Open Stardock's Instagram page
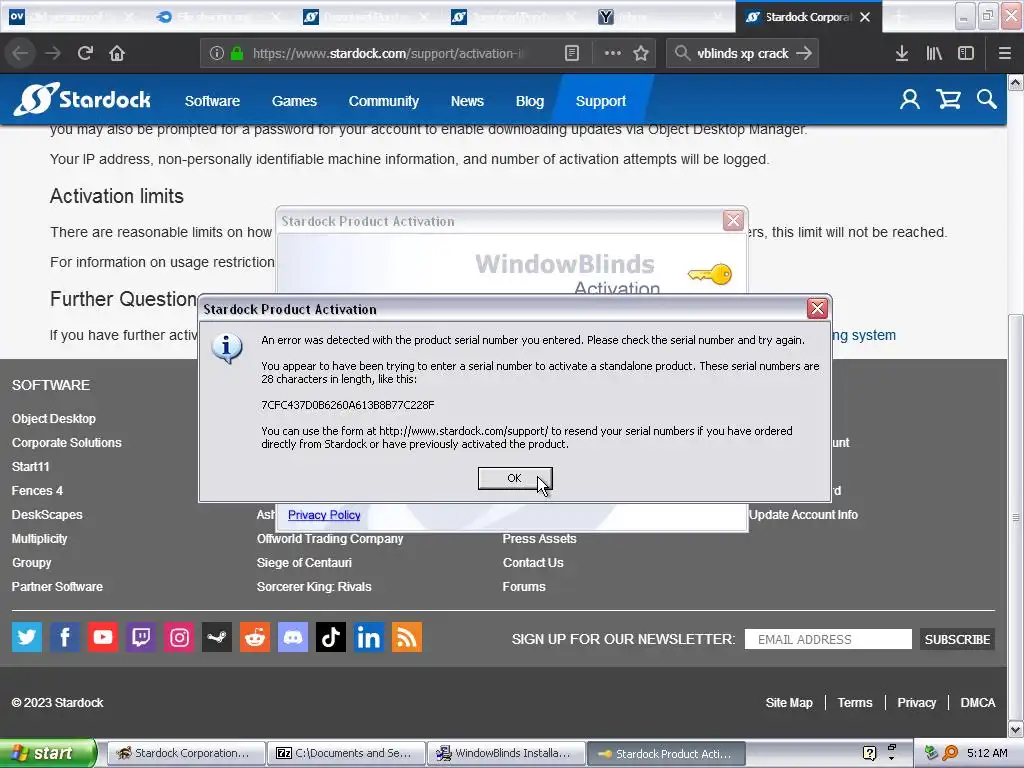The image size is (1024, 768). point(179,637)
